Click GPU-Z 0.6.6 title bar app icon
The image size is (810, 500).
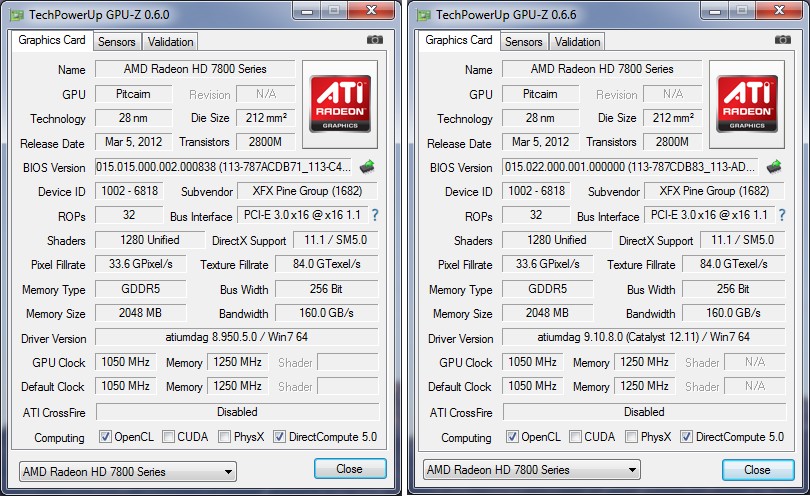click(x=424, y=15)
